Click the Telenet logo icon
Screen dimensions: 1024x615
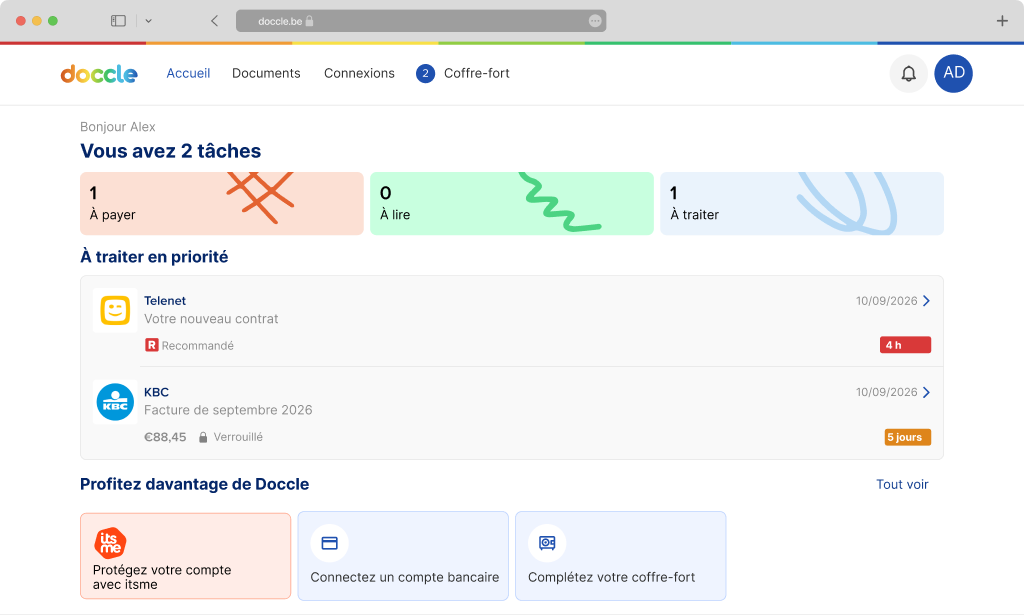click(115, 310)
